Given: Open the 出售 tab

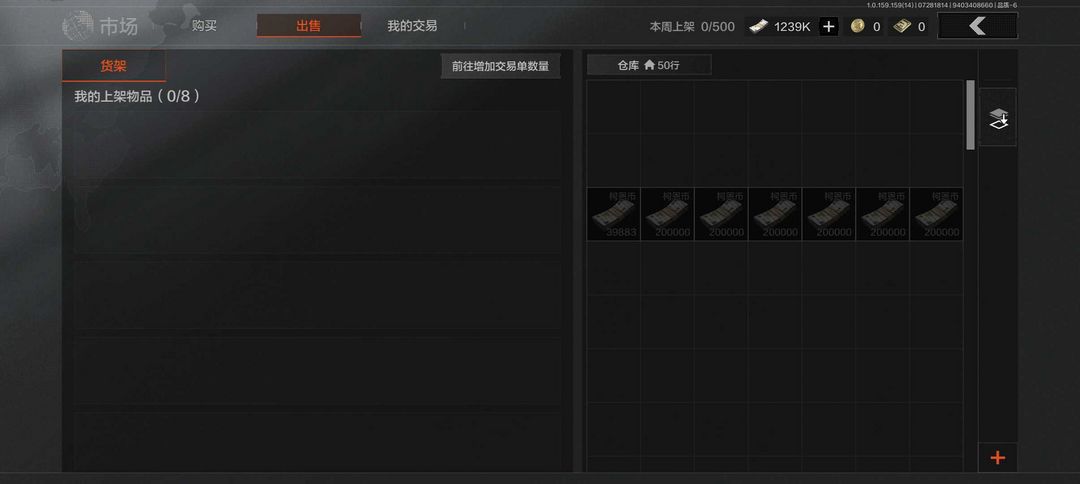Looking at the screenshot, I should (309, 26).
